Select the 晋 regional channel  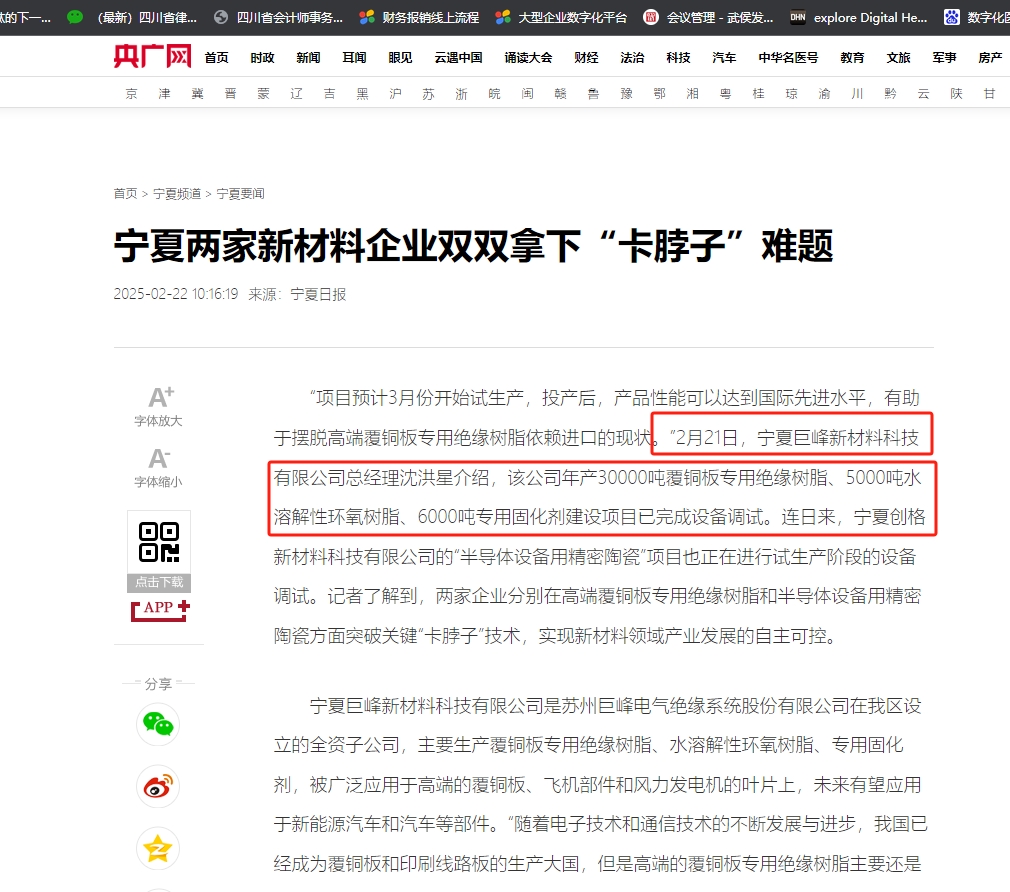tap(230, 93)
